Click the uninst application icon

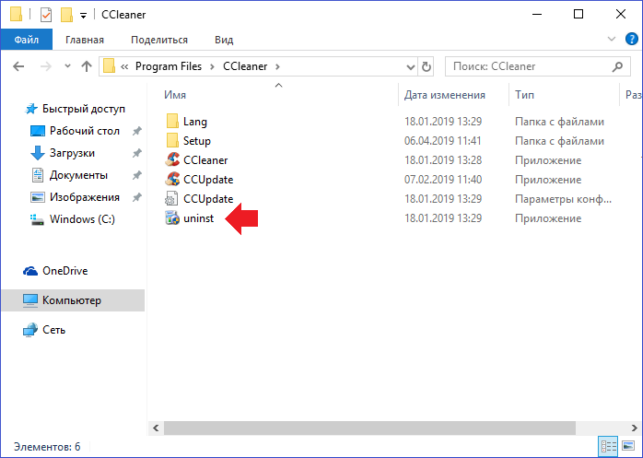tap(172, 218)
